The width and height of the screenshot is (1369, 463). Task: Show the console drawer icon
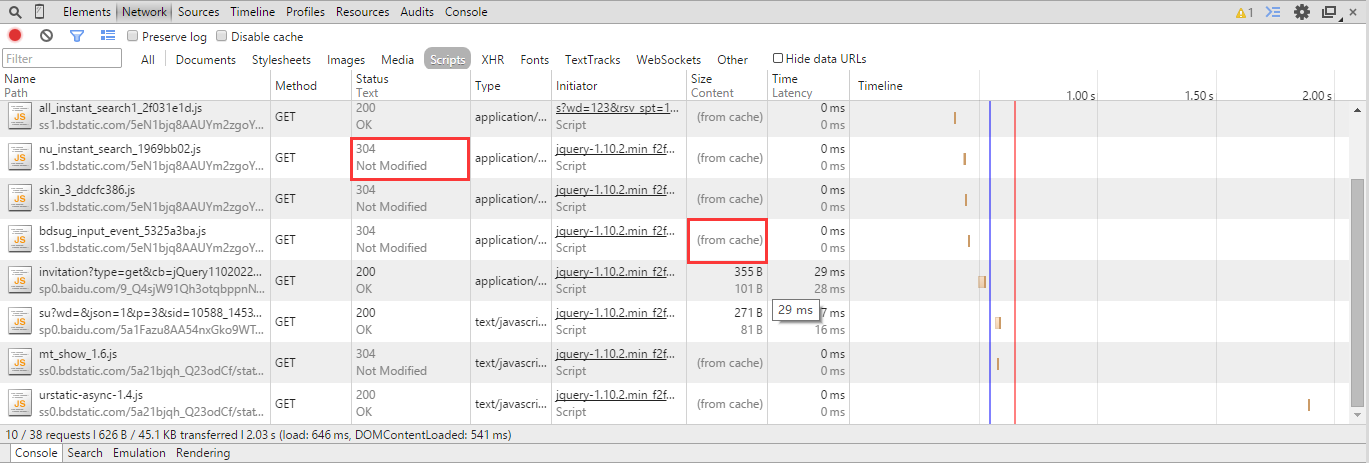1273,12
